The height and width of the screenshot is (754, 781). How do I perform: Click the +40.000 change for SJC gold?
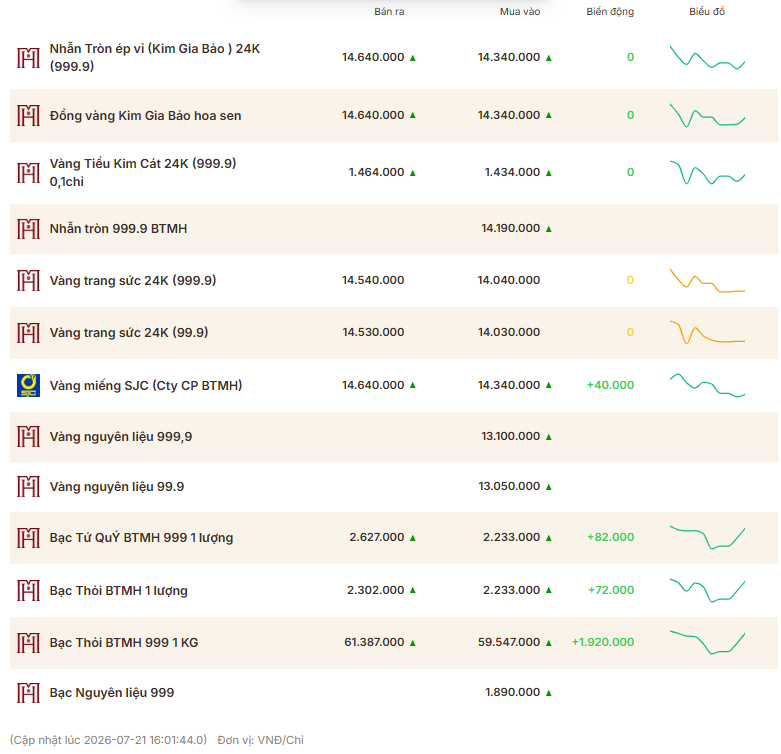pyautogui.click(x=611, y=385)
